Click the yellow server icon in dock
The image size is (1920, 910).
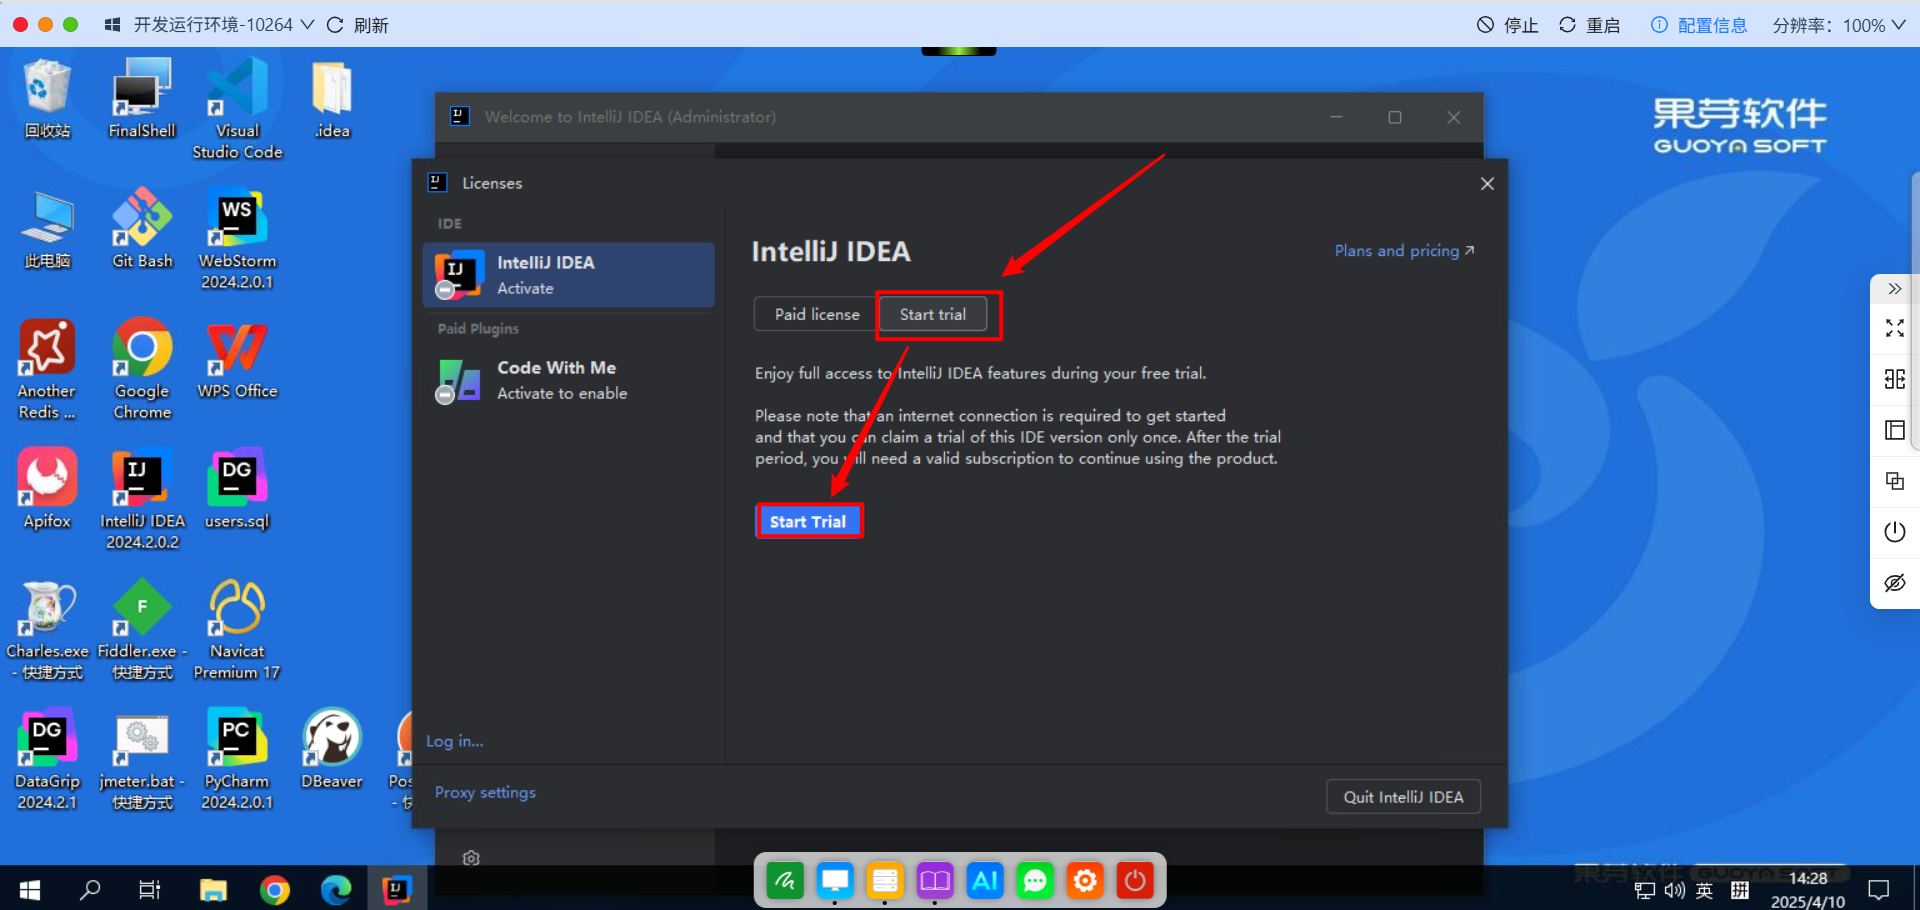coord(885,880)
